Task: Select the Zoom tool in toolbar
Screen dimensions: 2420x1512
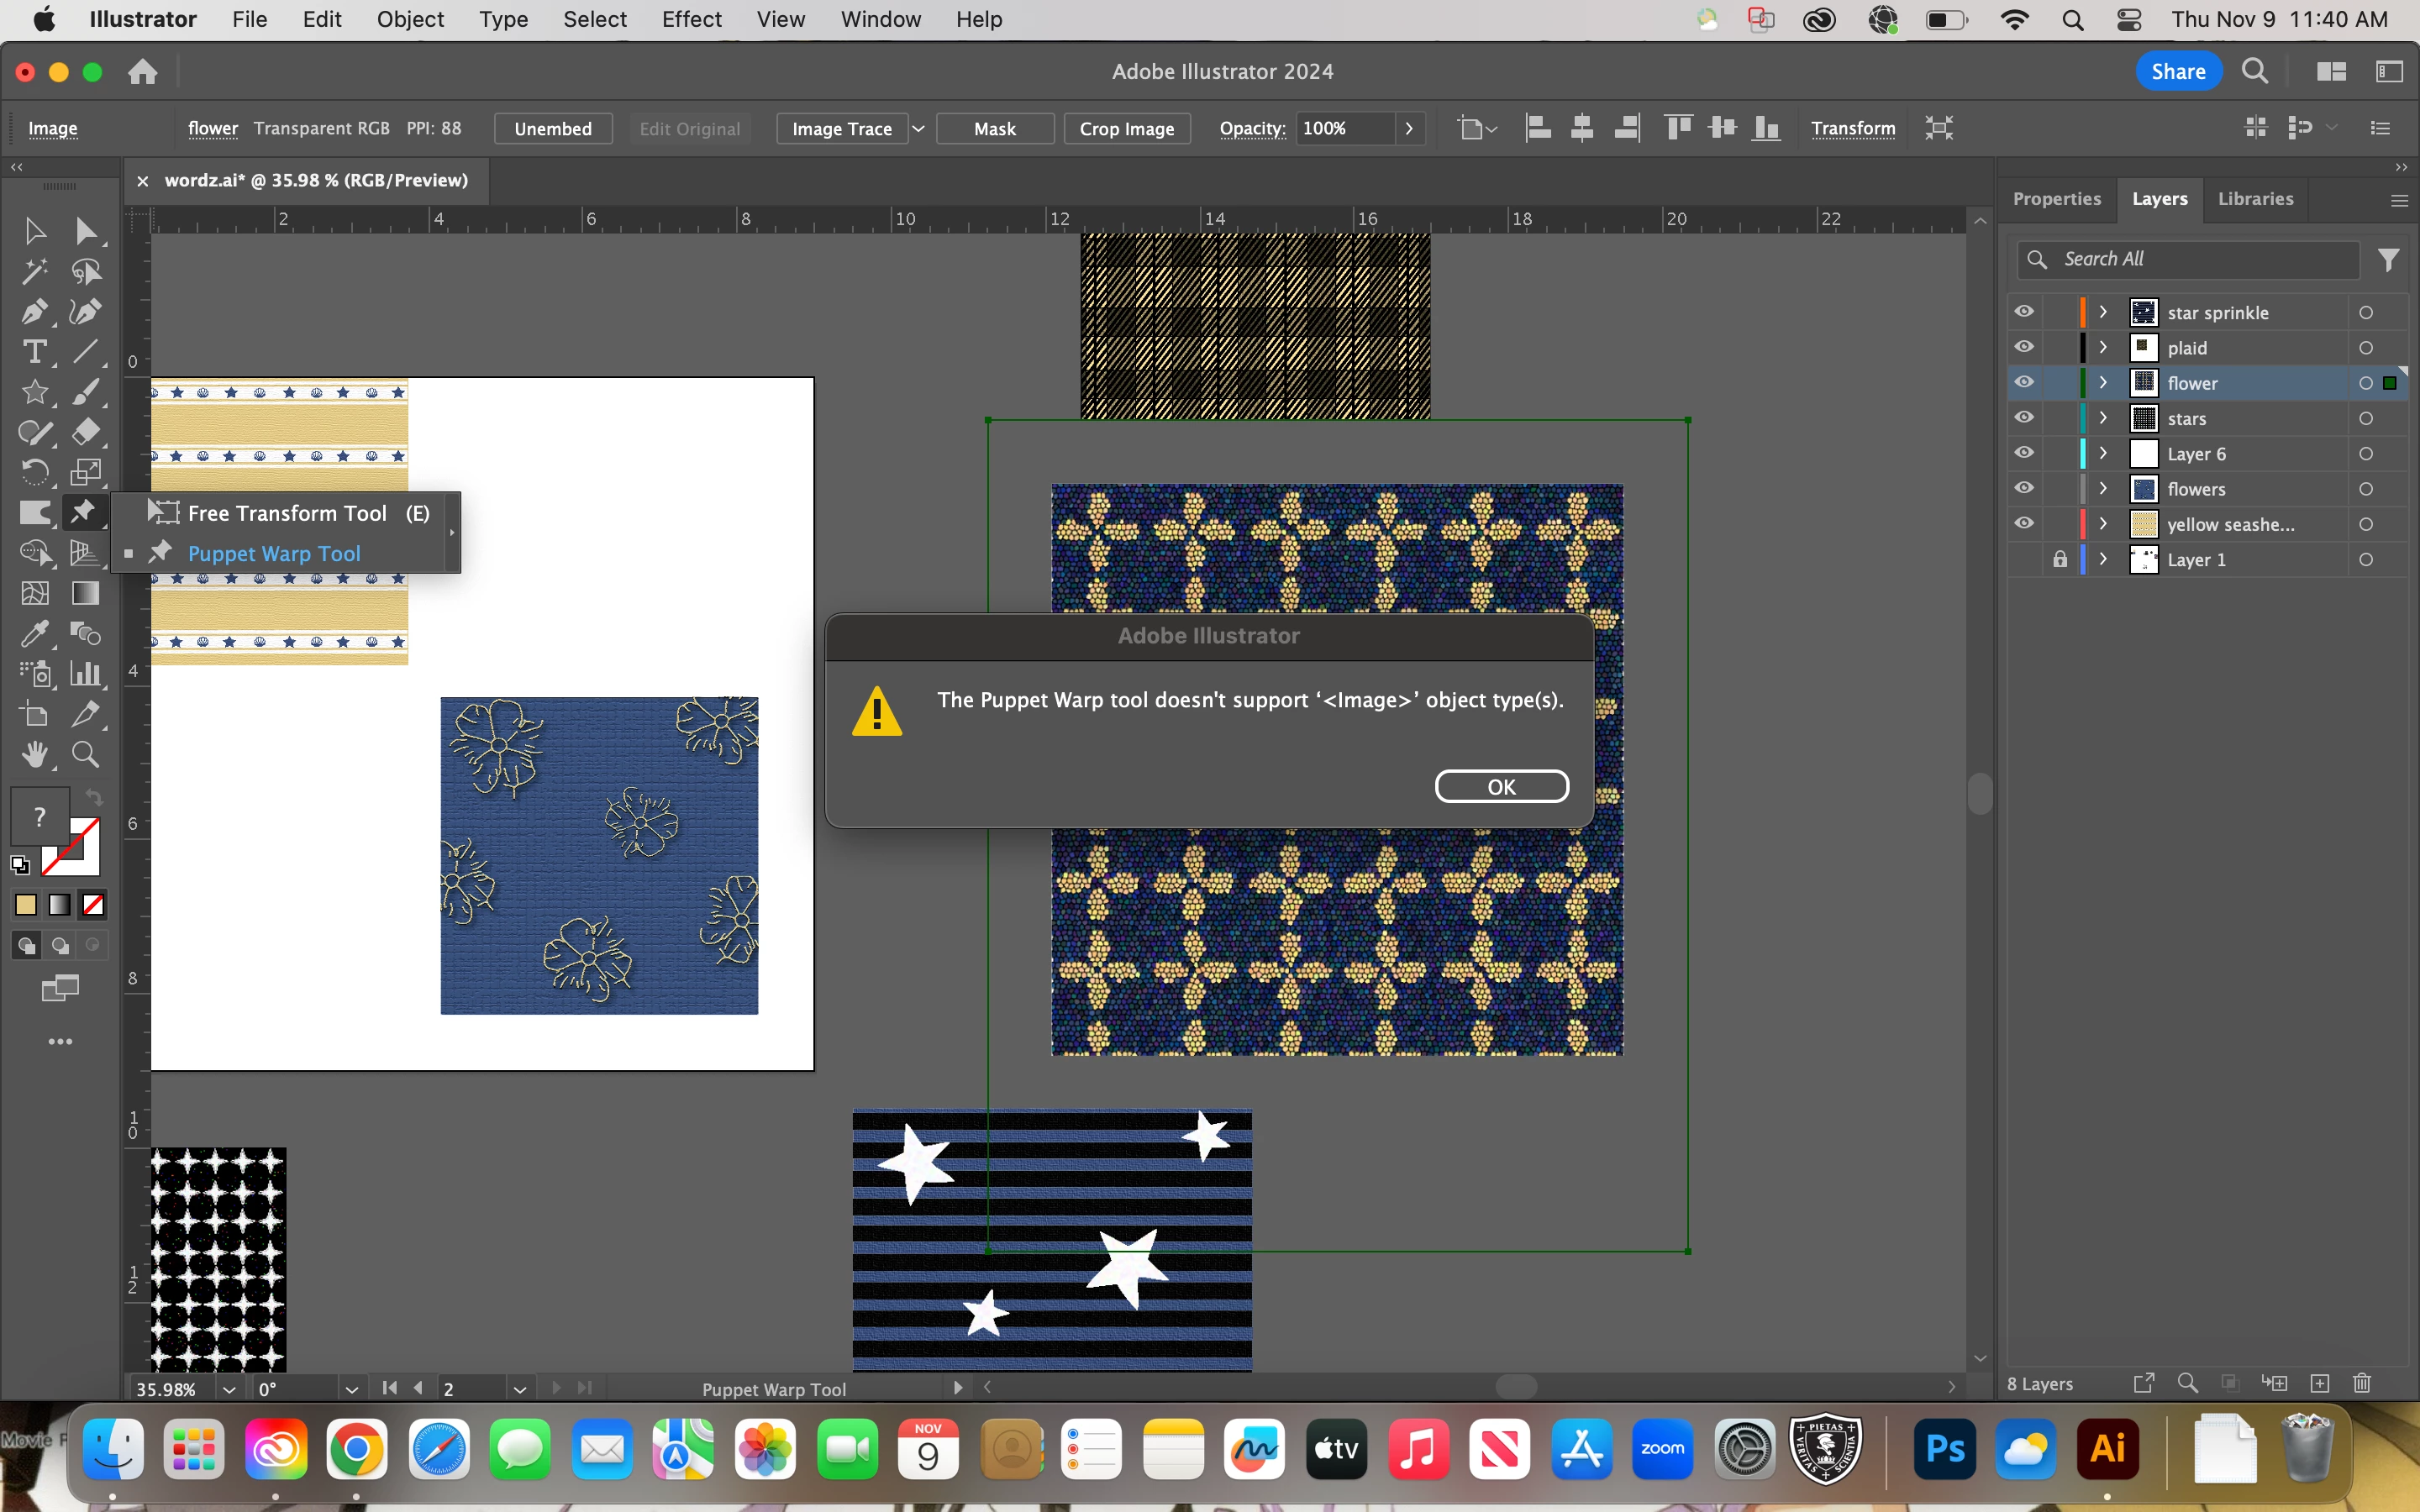Action: (86, 755)
